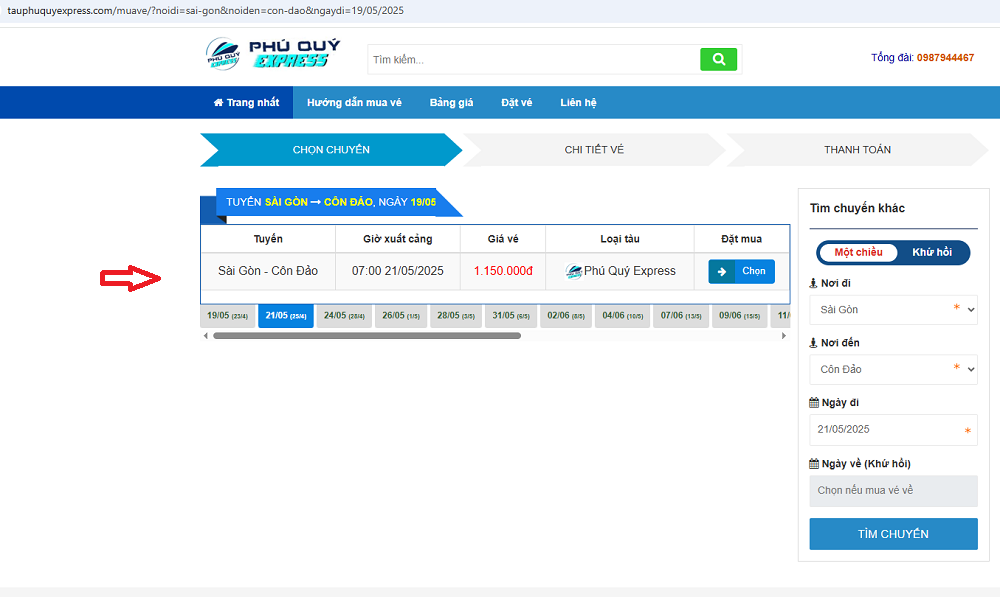Screen dimensions: 1000x597
Task: Click the location icon next to Nơi đi
Action: [813, 283]
